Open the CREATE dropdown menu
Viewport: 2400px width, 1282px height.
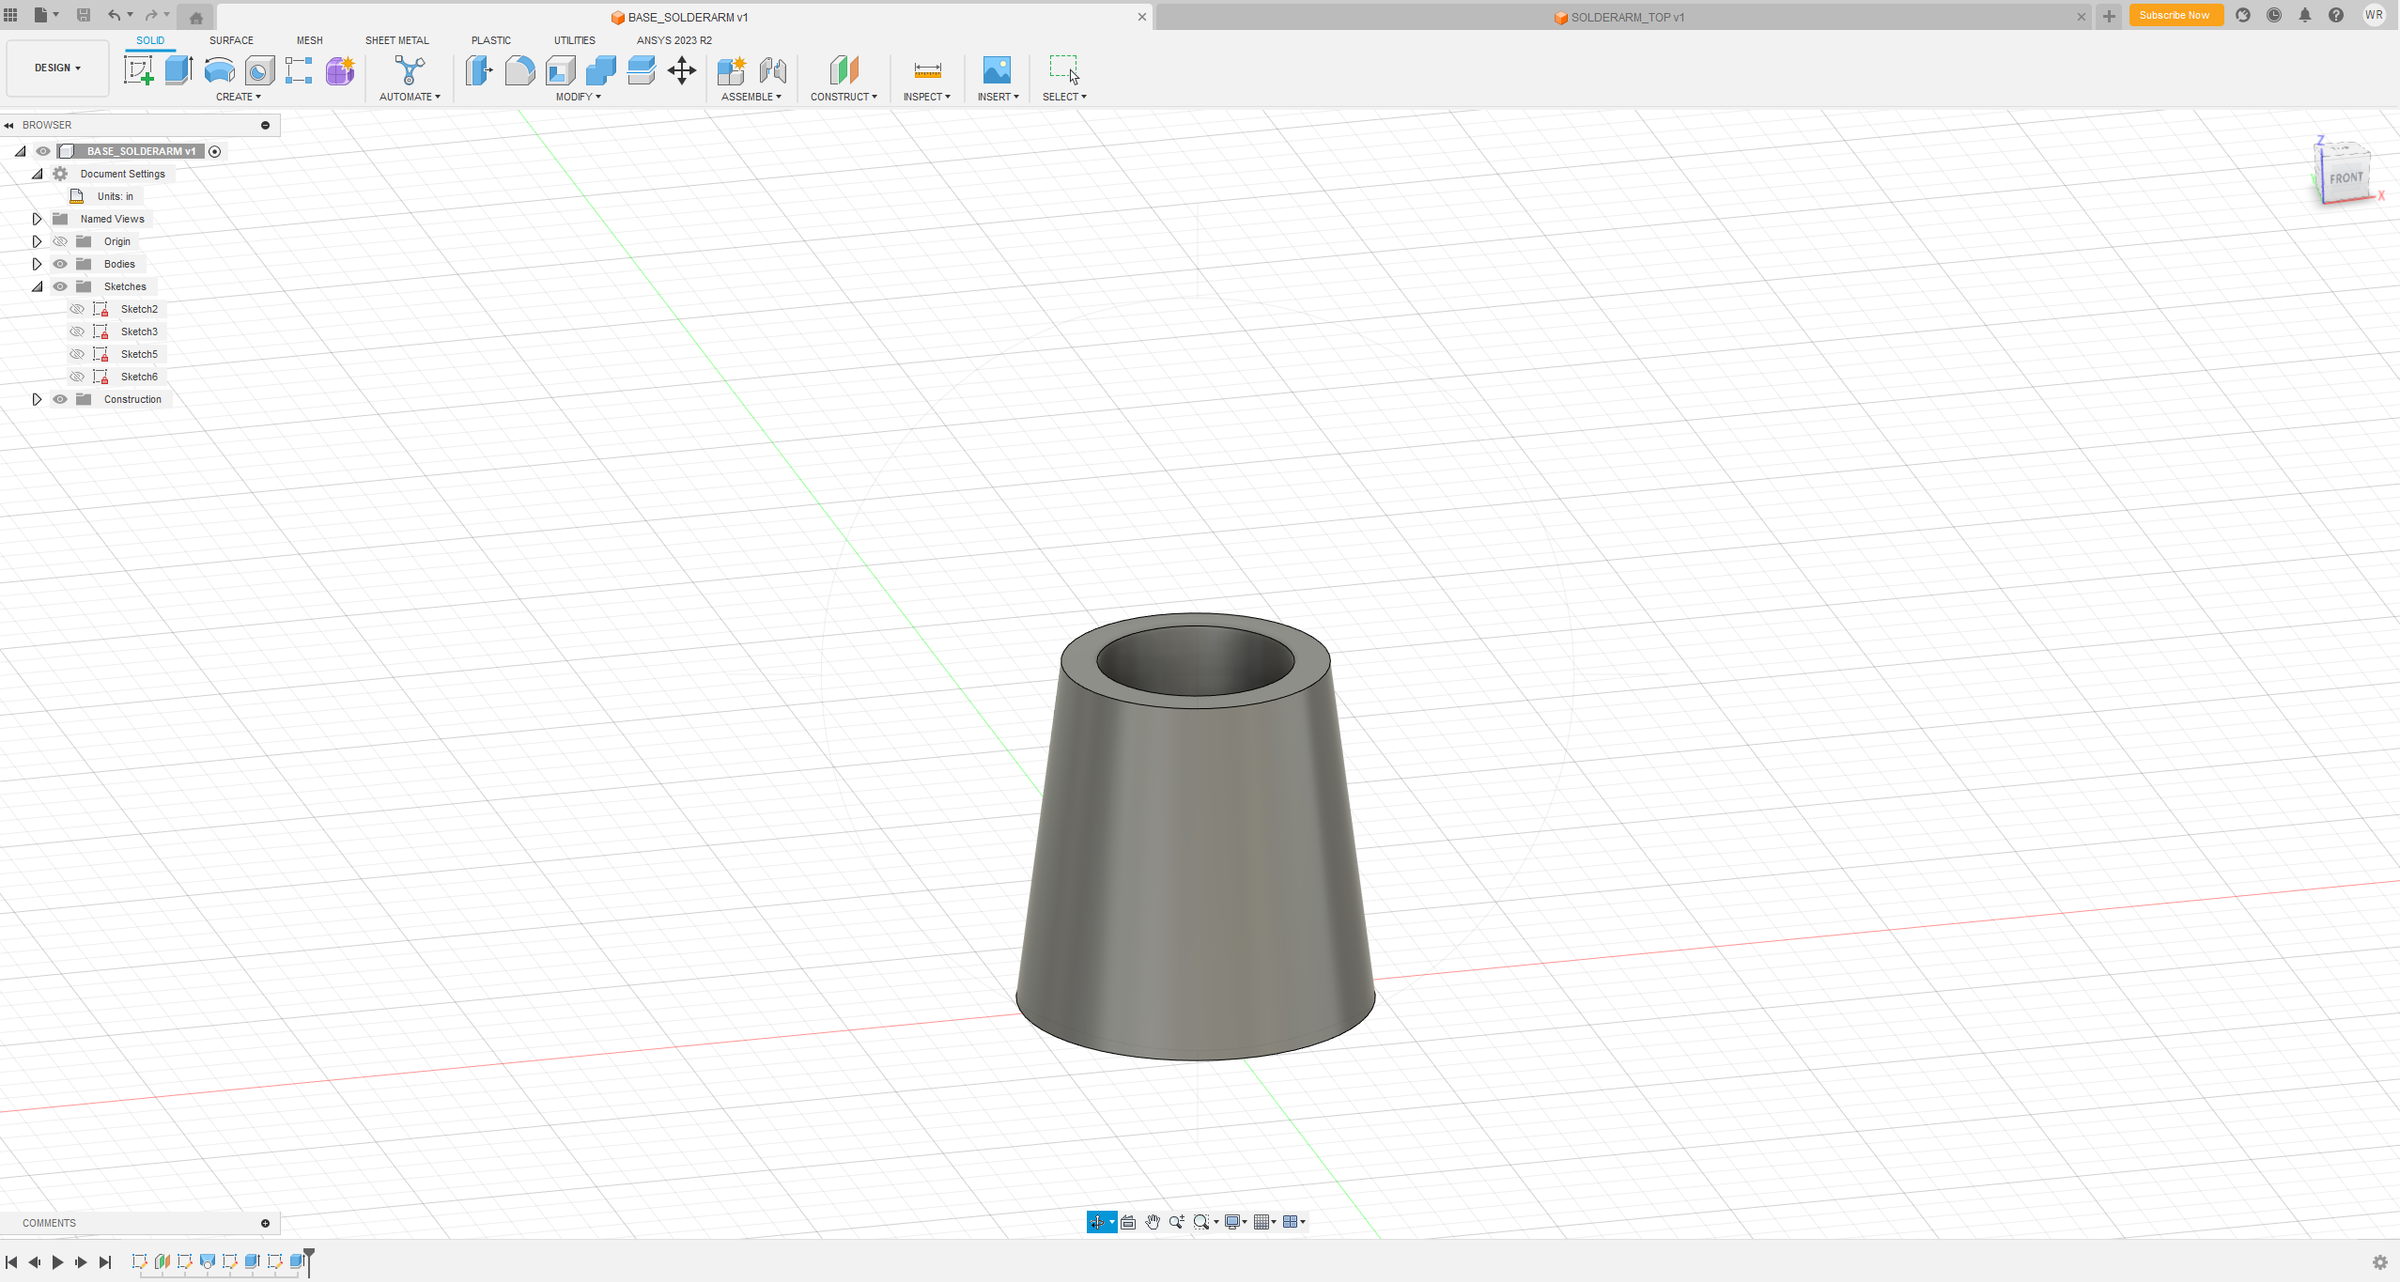coord(238,97)
